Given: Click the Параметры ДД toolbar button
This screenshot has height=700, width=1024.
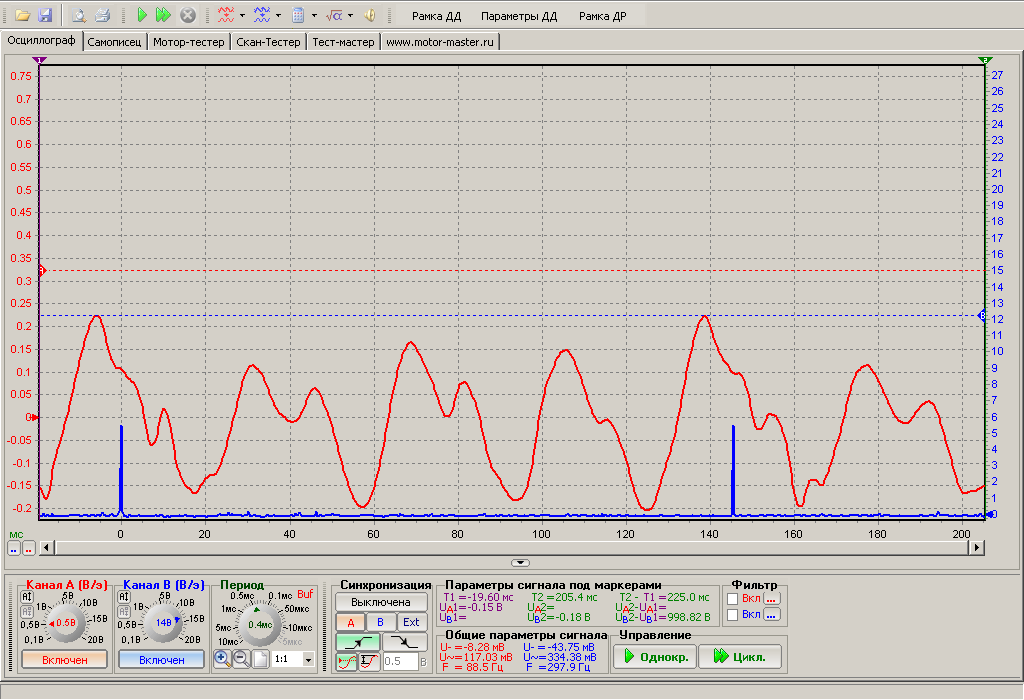Looking at the screenshot, I should 519,16.
